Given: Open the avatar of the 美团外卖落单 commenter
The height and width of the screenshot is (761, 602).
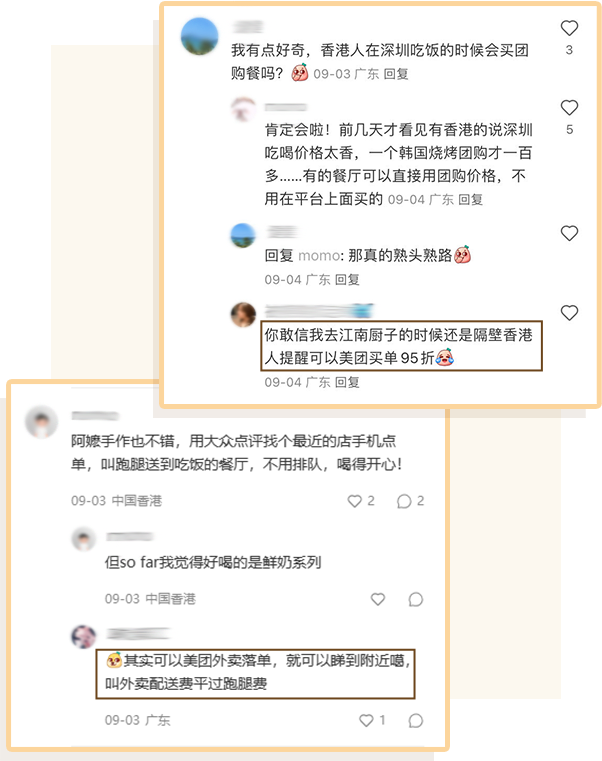Looking at the screenshot, I should point(84,637).
